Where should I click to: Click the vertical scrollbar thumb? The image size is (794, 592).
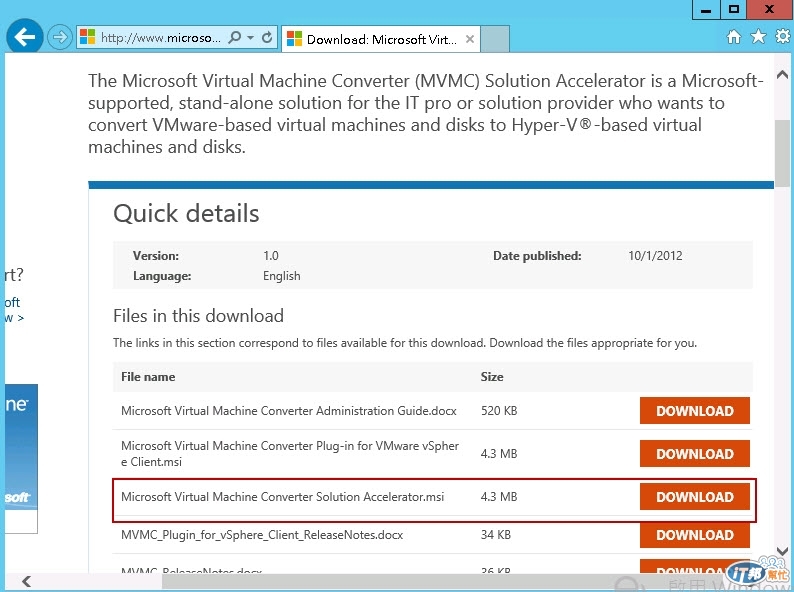(x=782, y=153)
